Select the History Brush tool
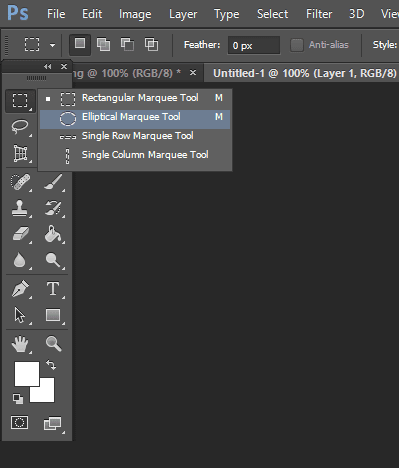This screenshot has height=468, width=399. [x=53, y=208]
